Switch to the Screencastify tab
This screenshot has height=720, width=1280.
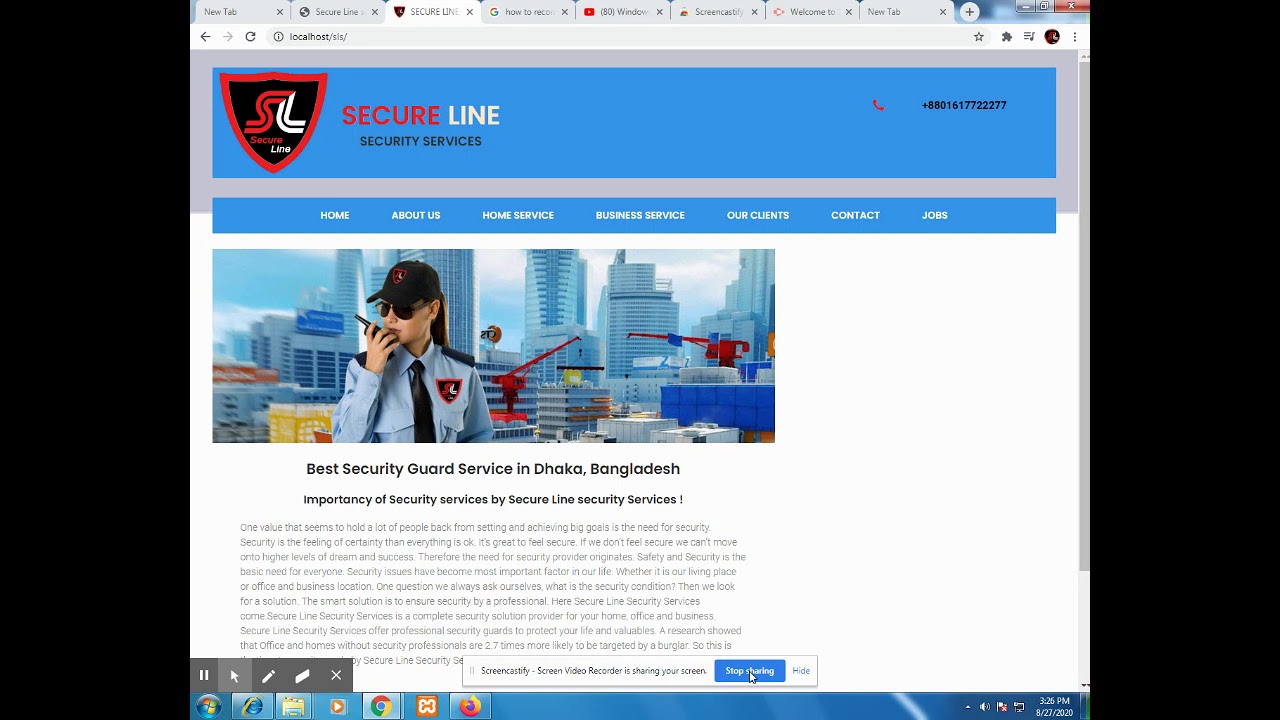tap(716, 12)
